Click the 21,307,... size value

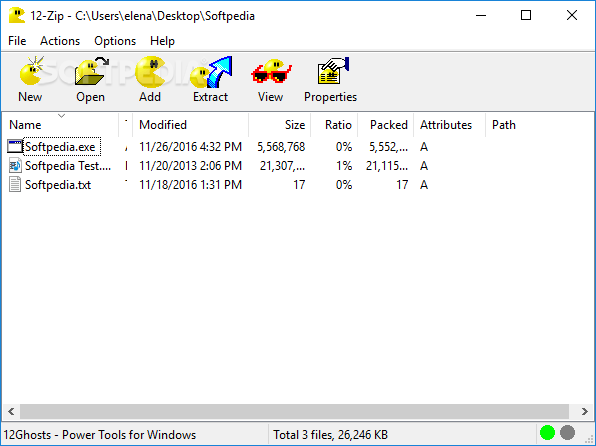[282, 166]
